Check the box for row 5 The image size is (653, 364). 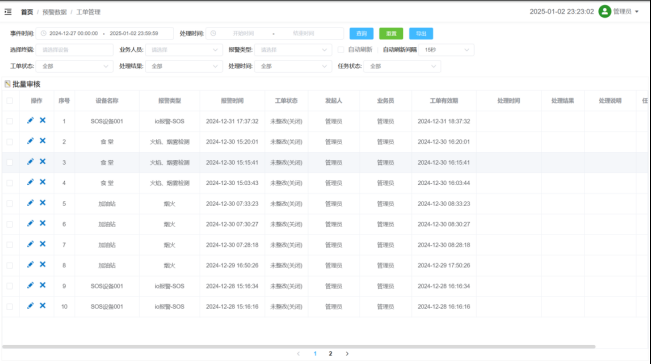[10, 204]
